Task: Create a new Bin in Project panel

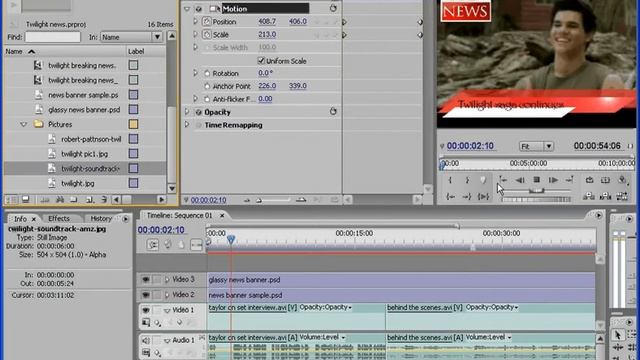Action: (74, 200)
